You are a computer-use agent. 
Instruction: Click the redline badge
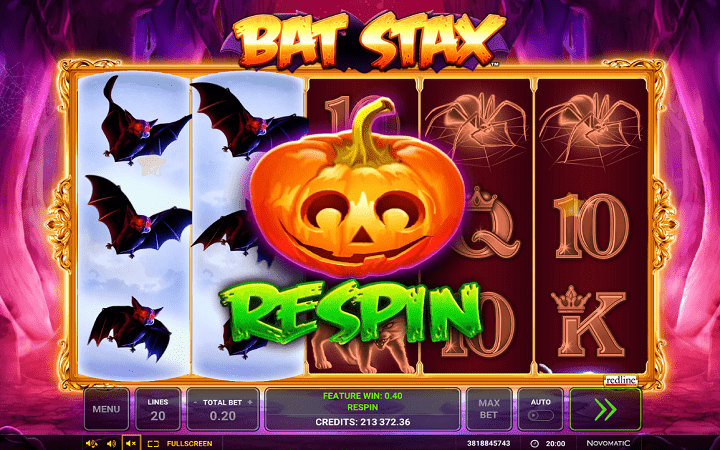click(620, 381)
